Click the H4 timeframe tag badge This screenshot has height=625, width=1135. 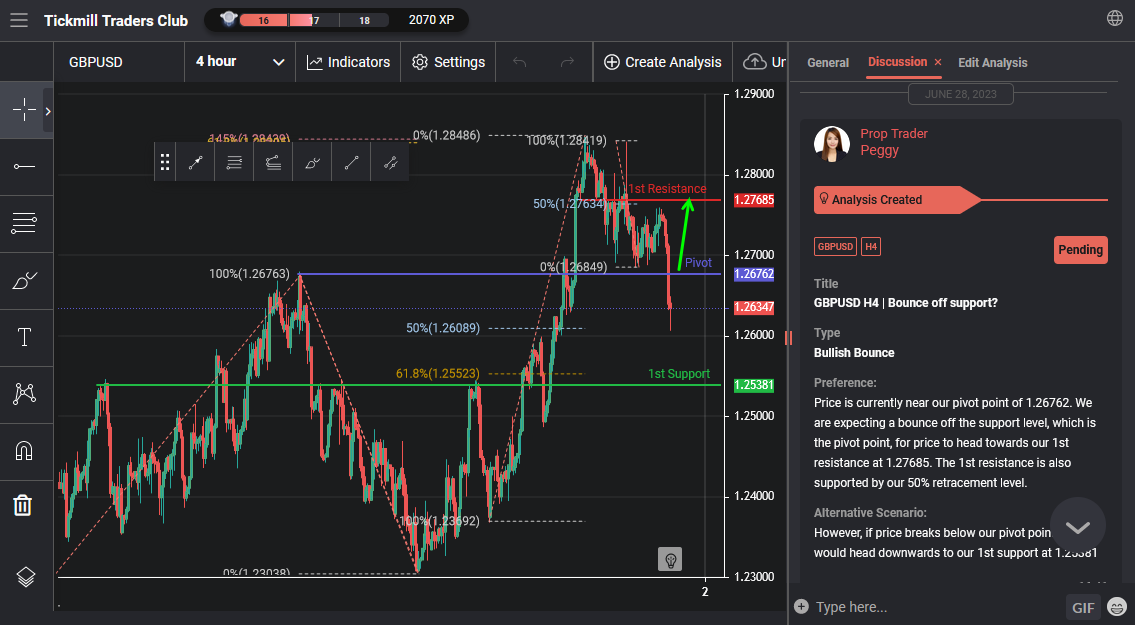(871, 247)
